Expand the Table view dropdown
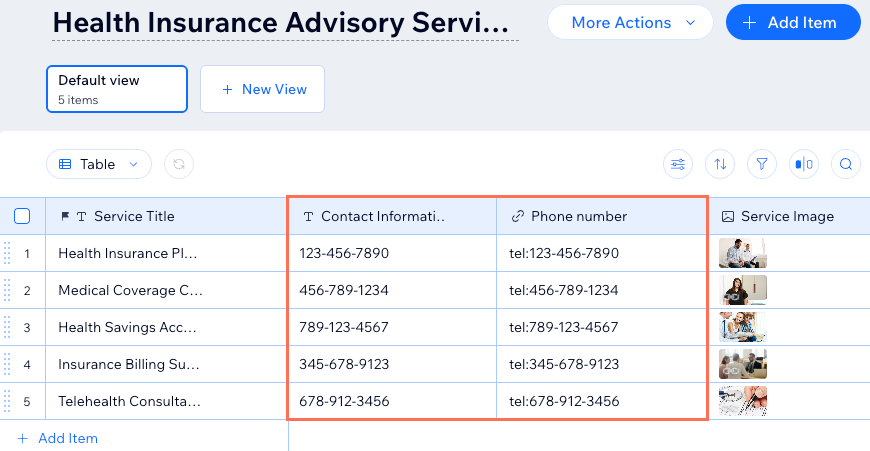 coord(98,164)
